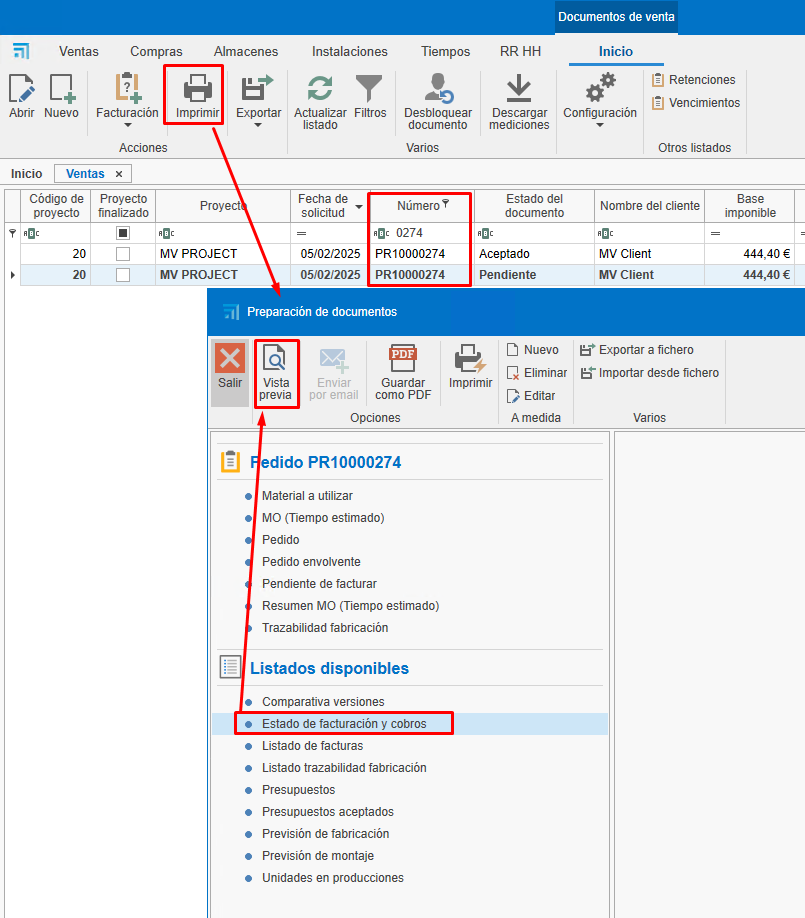The image size is (805, 918).
Task: Select Previsión de montaje listing
Action: point(318,856)
